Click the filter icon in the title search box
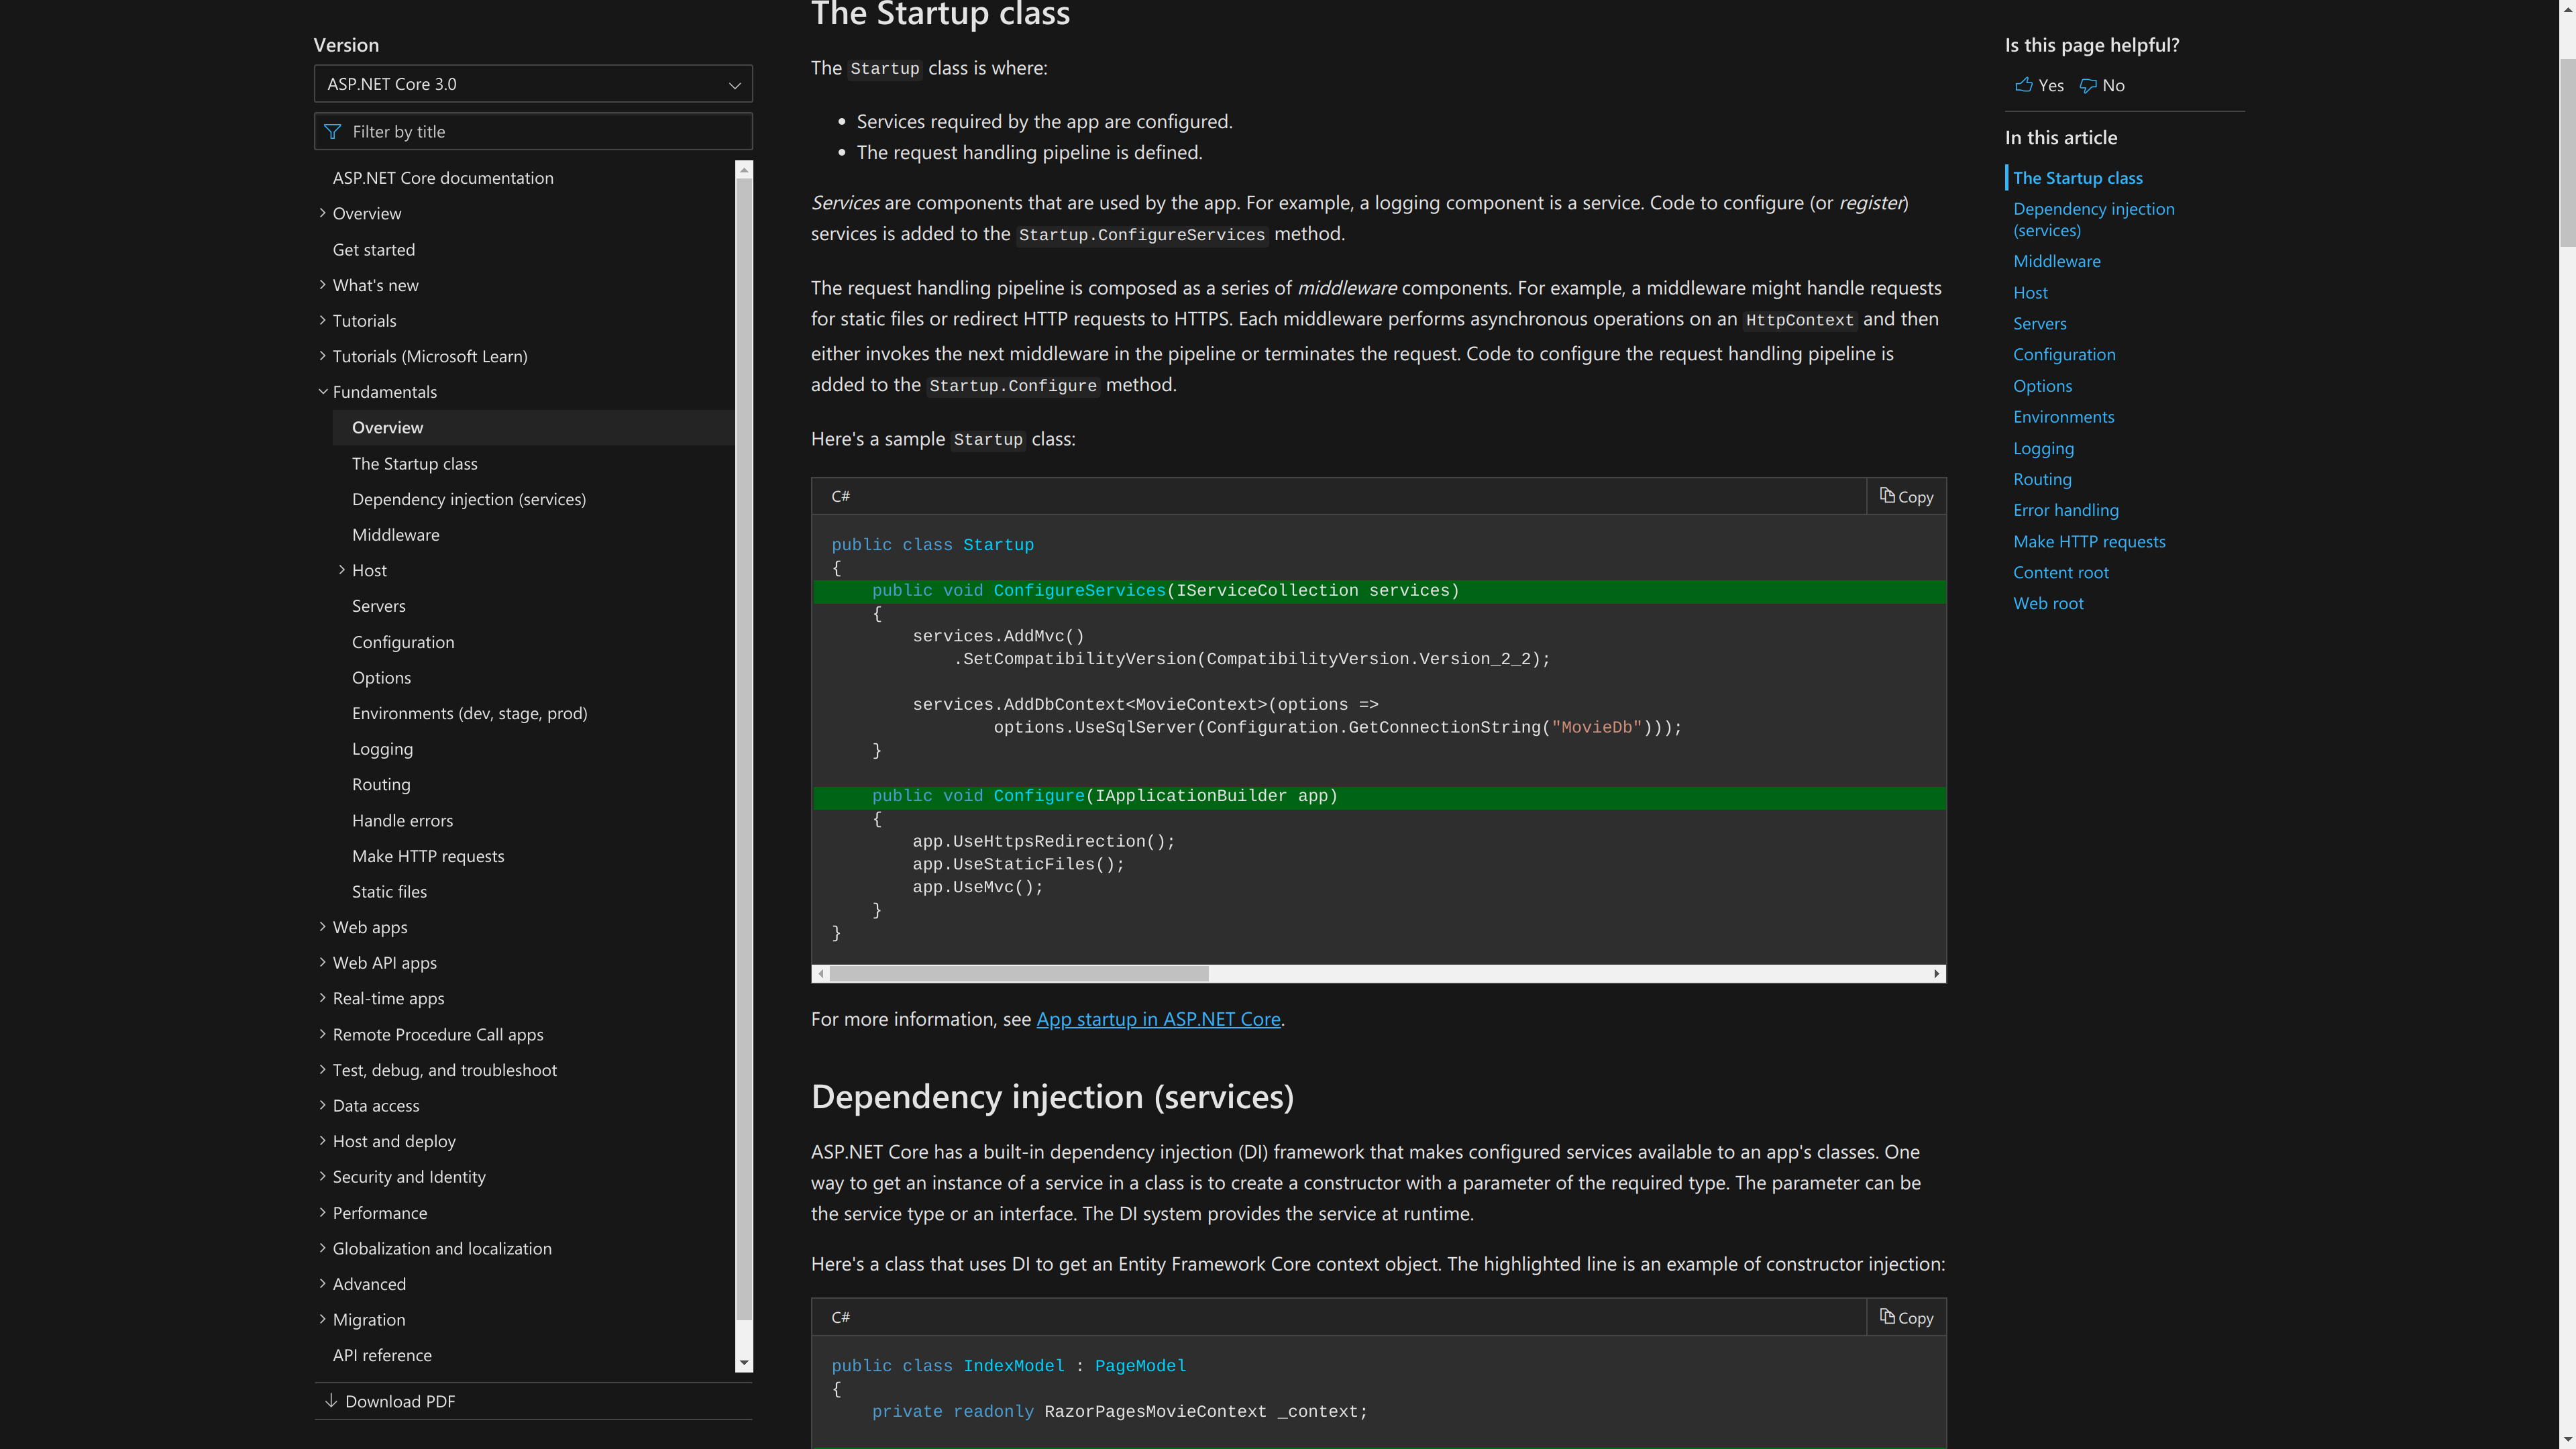The height and width of the screenshot is (1449, 2576). point(332,131)
